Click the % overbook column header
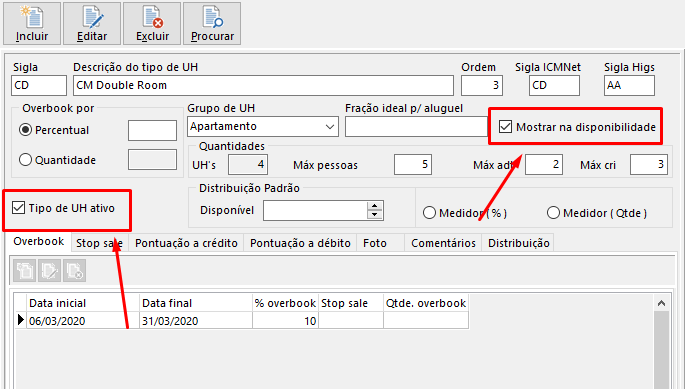 (x=285, y=303)
